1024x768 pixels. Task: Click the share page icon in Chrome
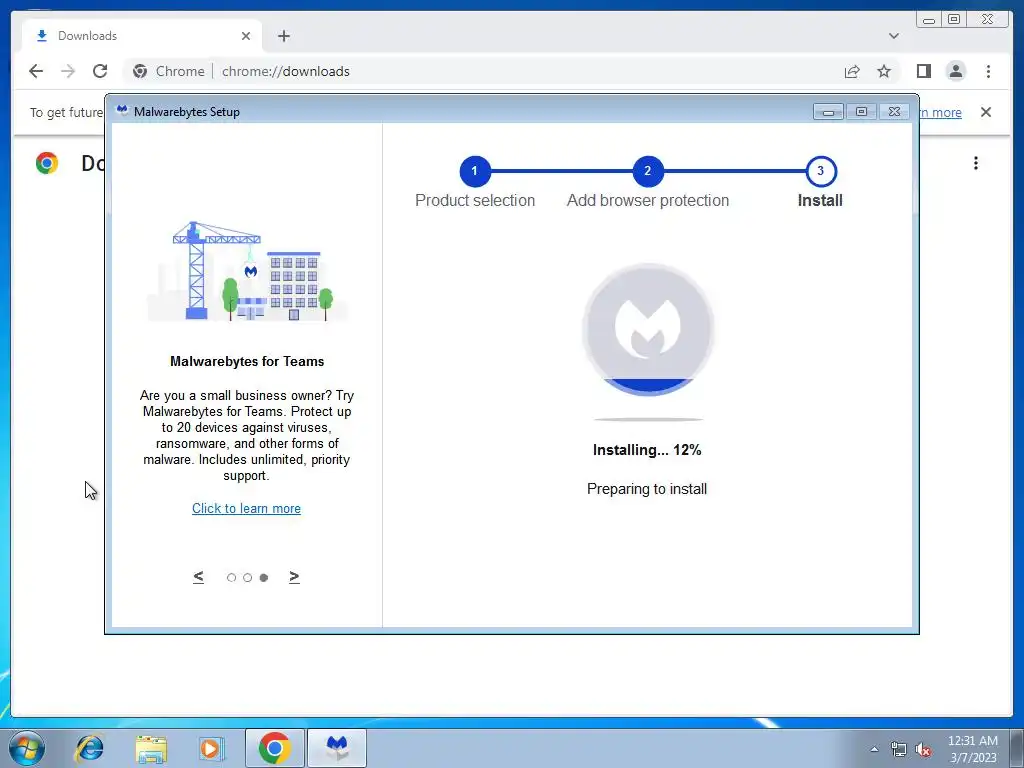(x=852, y=71)
